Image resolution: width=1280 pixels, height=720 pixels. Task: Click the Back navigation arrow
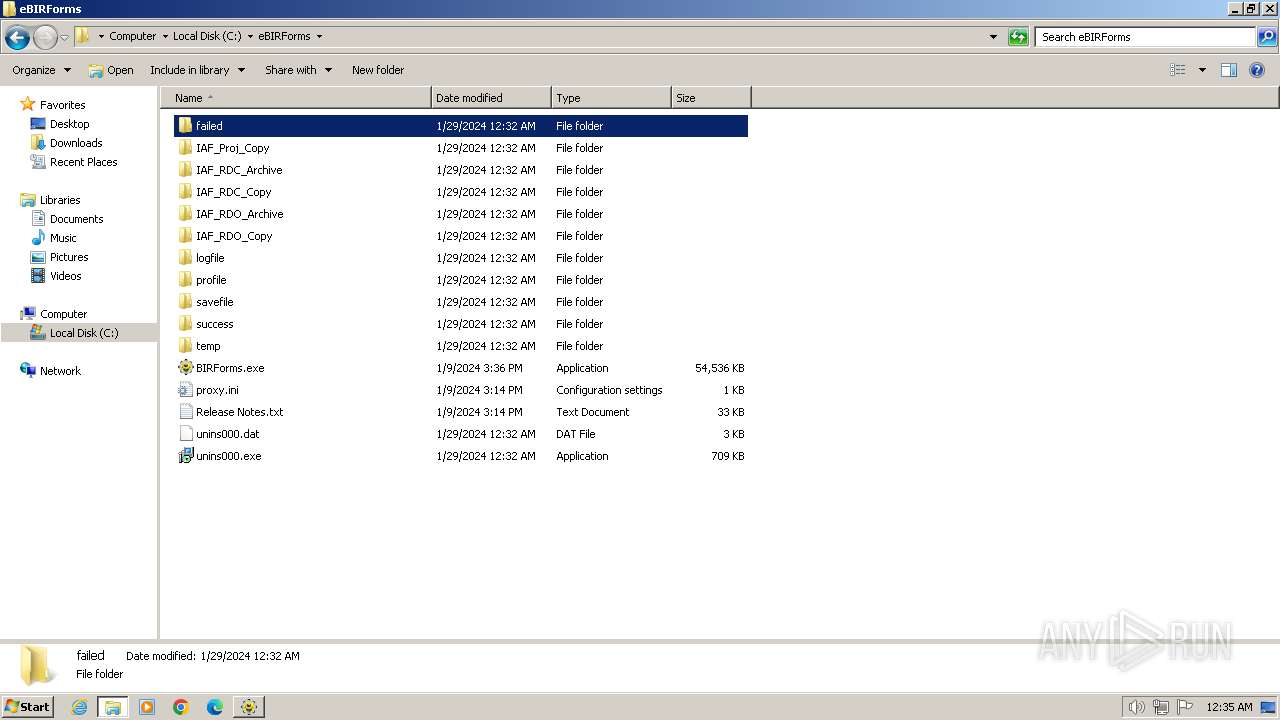[17, 37]
